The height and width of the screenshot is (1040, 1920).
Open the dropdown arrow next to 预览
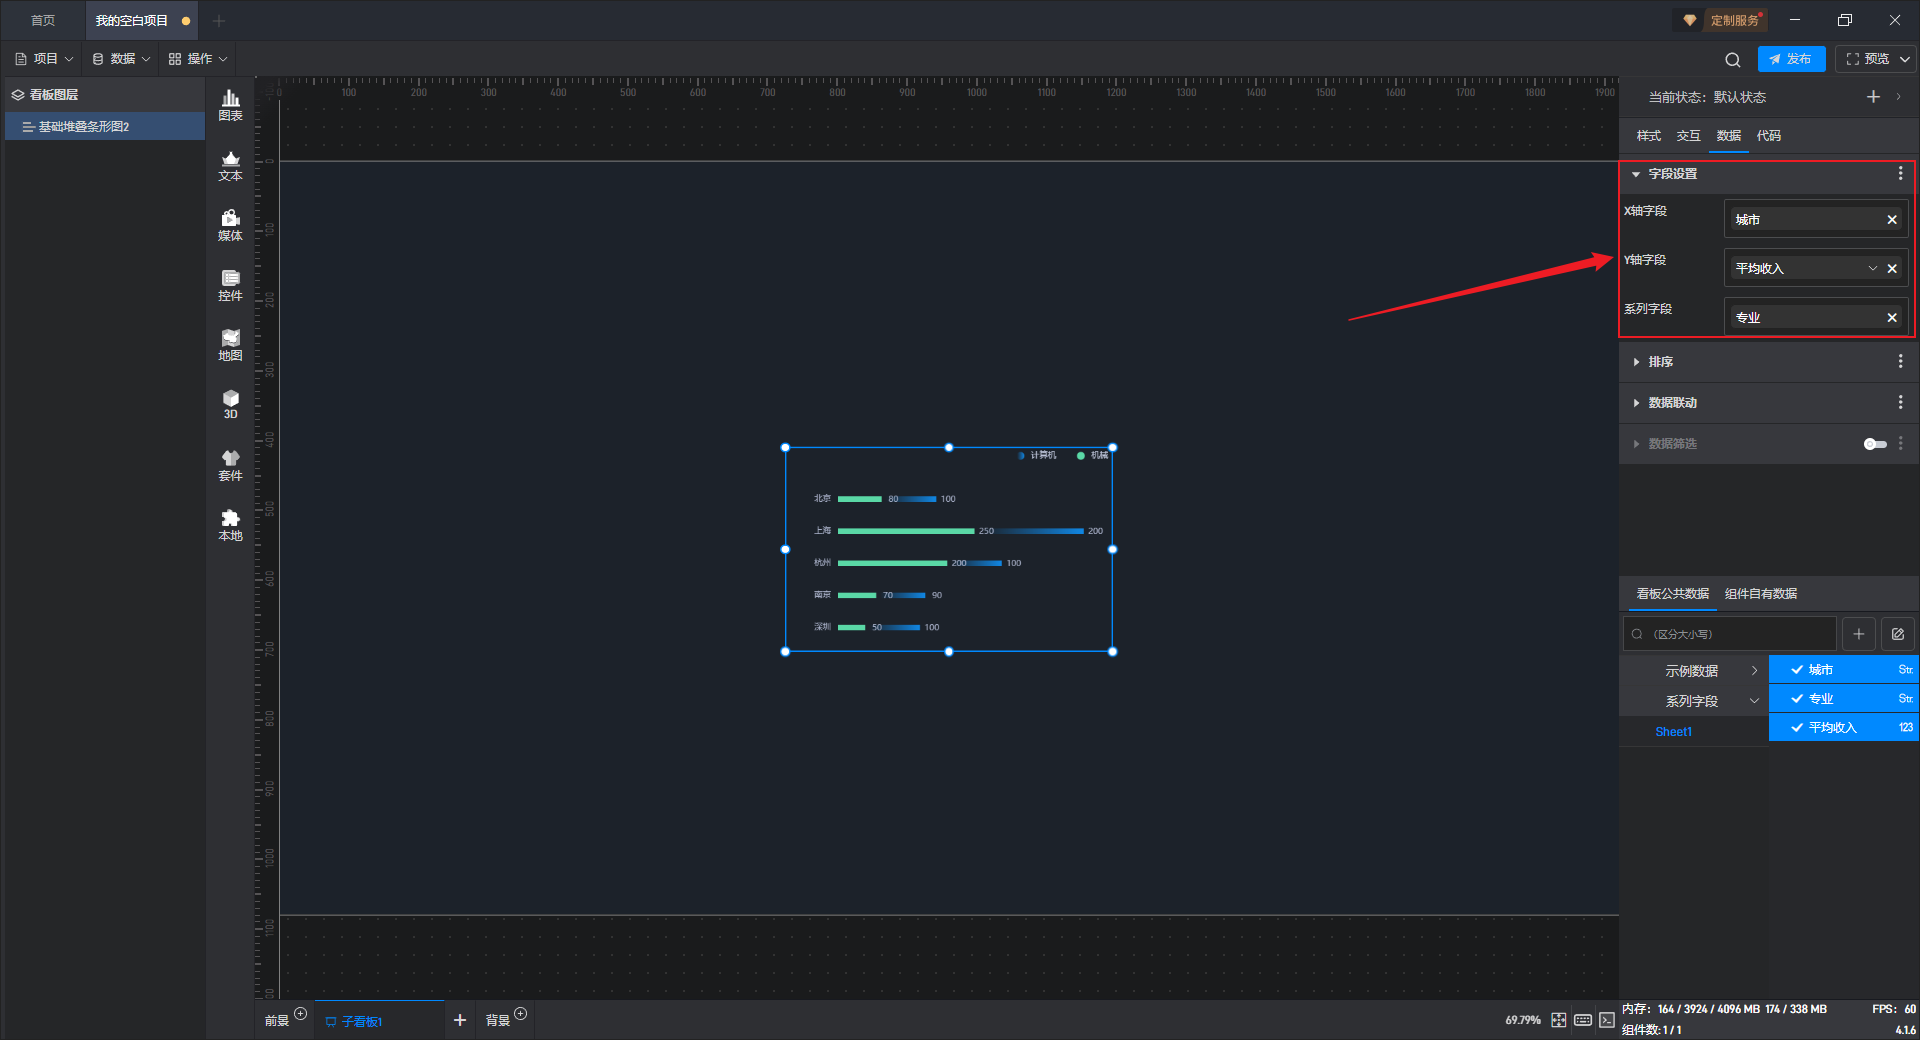[1905, 59]
